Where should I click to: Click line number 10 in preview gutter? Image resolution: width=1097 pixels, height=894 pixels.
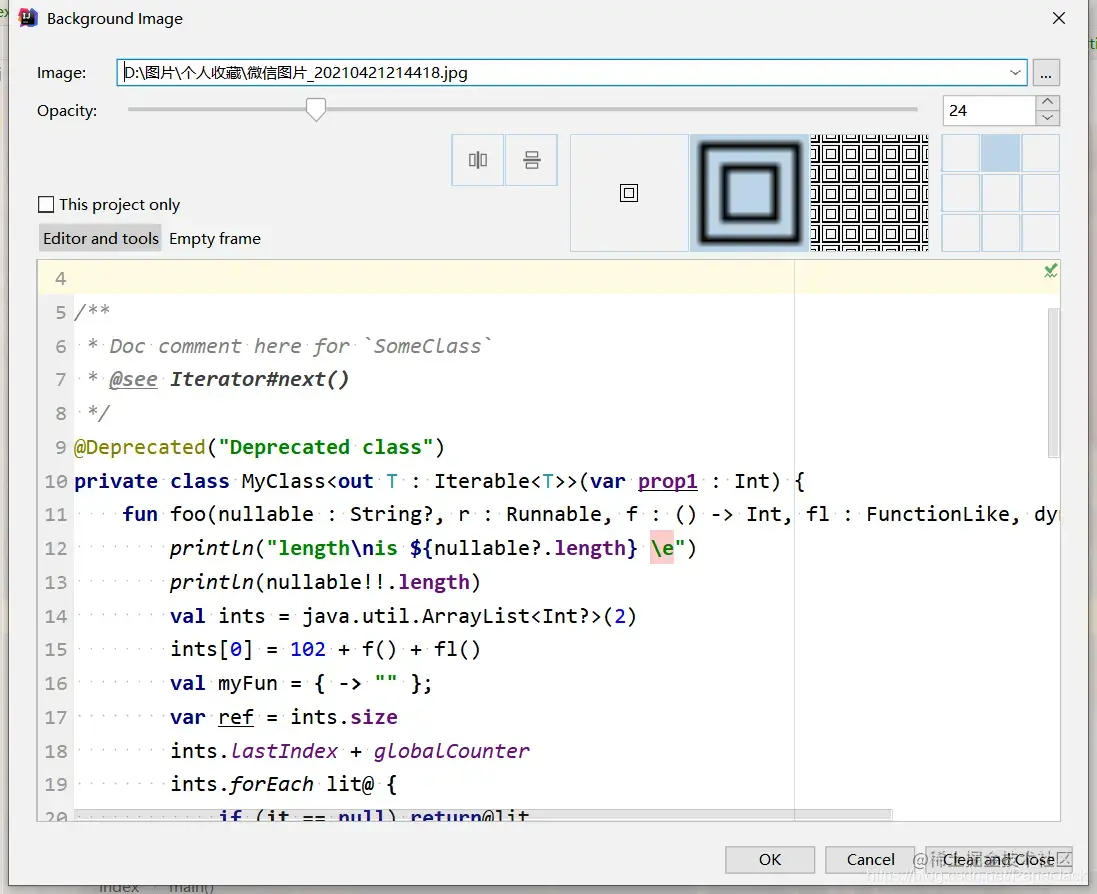[x=56, y=481]
